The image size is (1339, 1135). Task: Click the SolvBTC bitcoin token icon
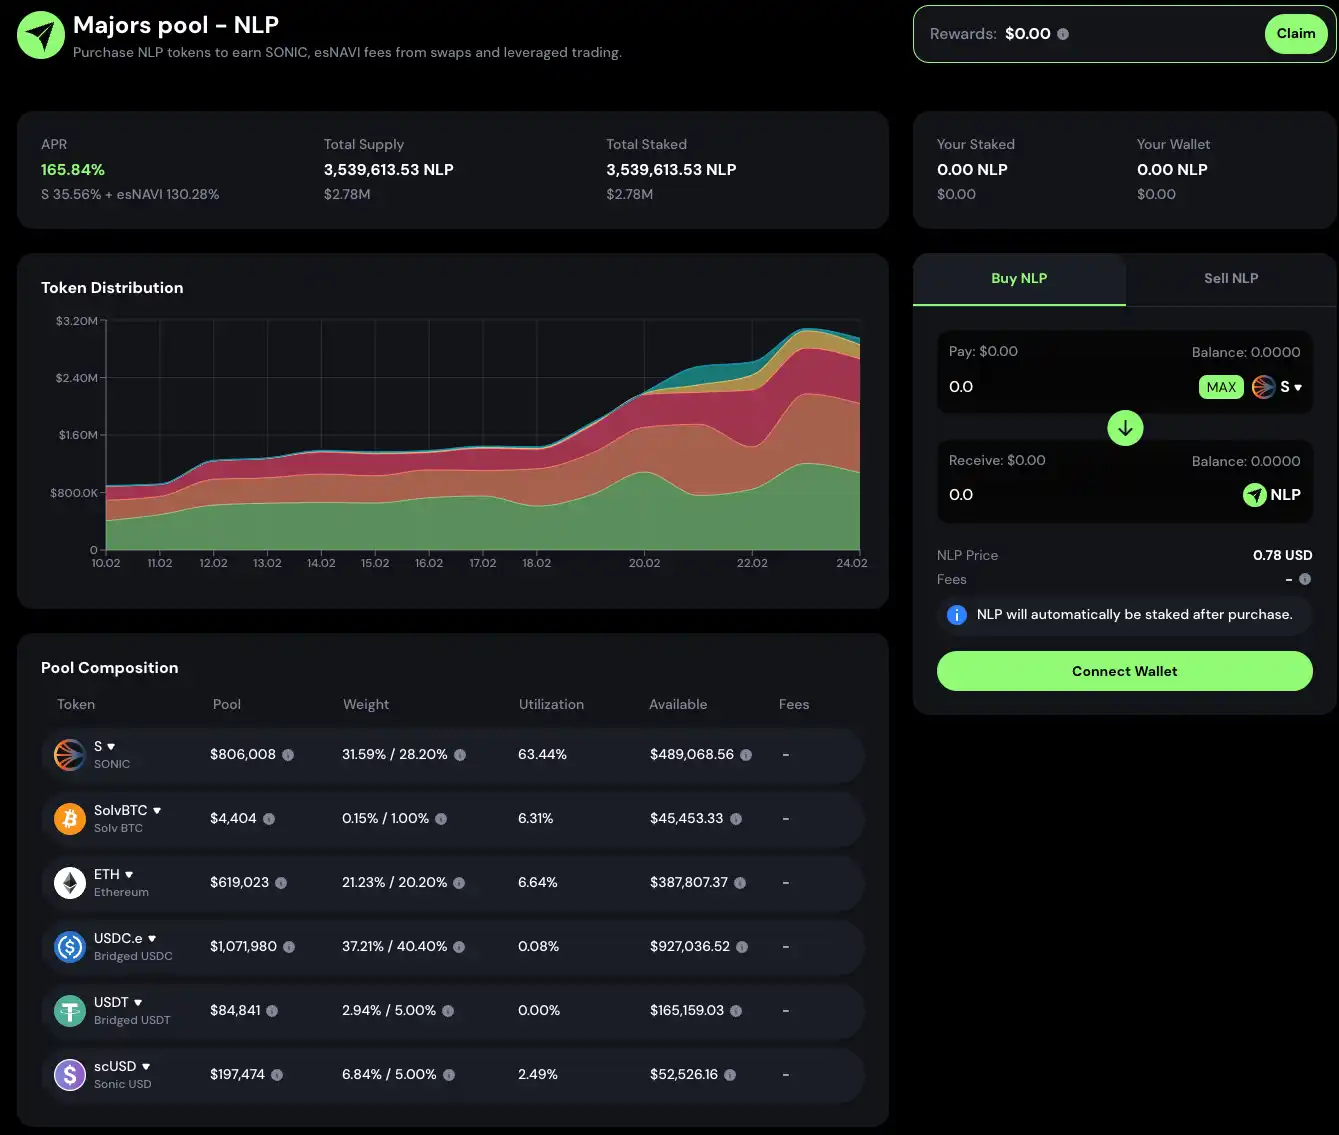(x=69, y=819)
